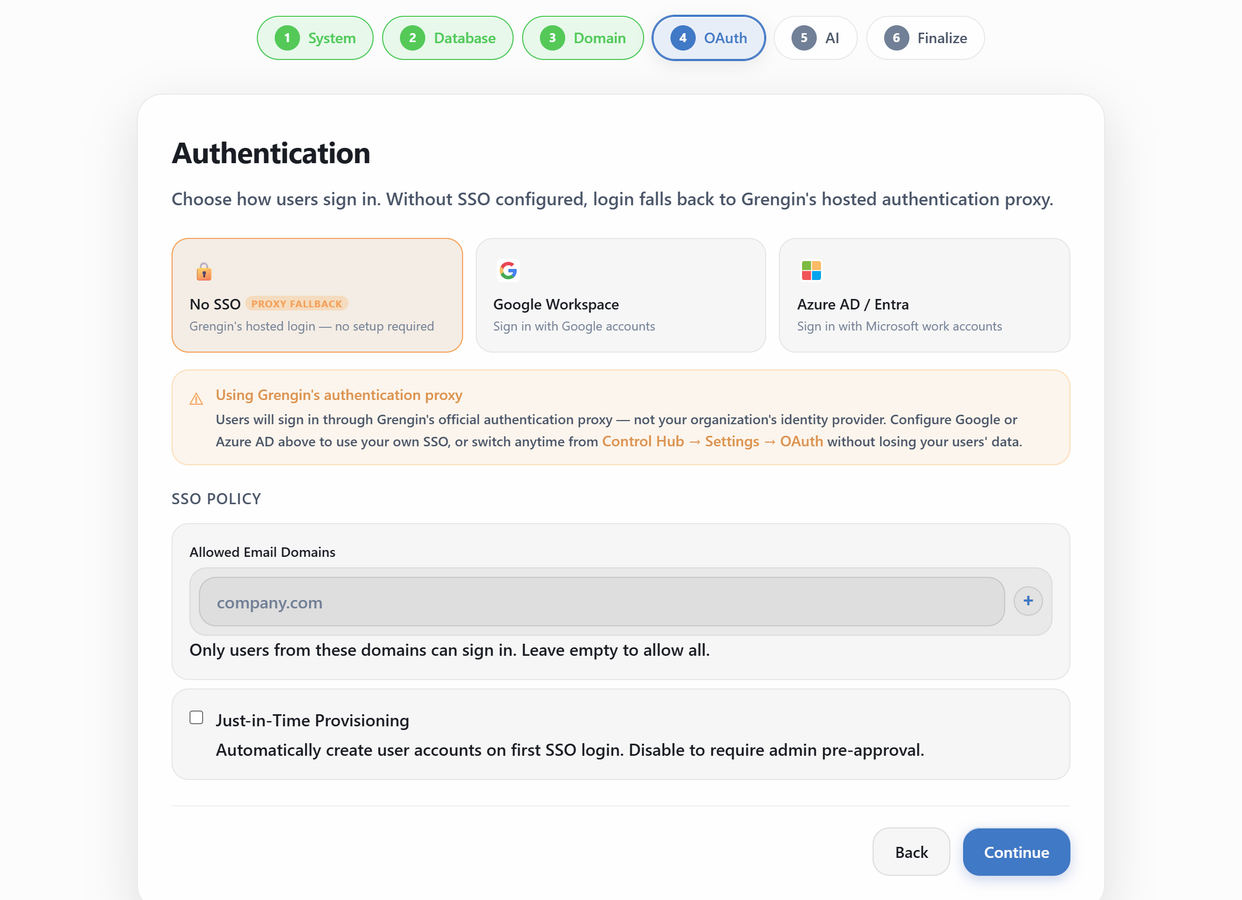The image size is (1242, 900).
Task: Focus the Allowed Email Domains field
Action: 602,602
